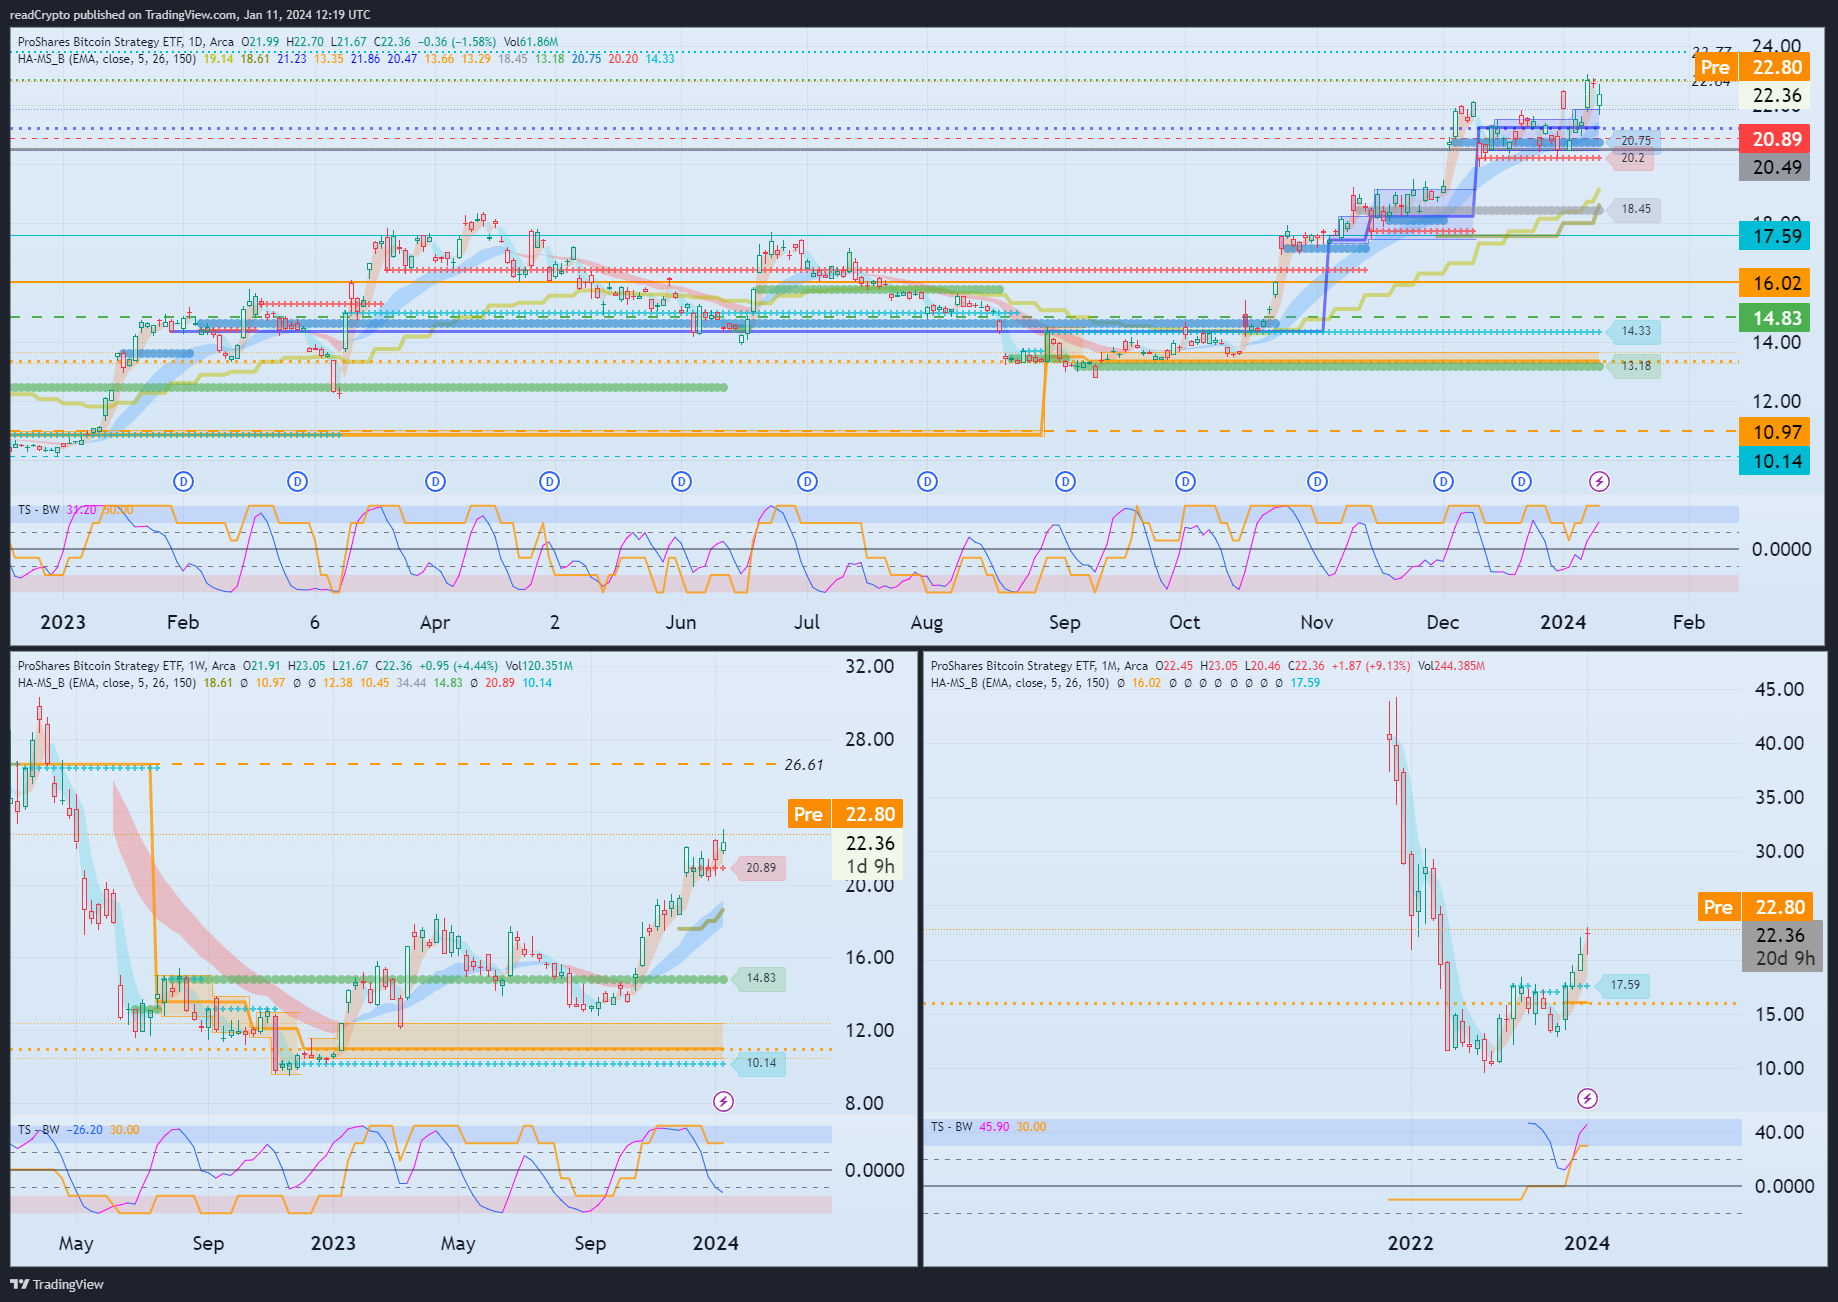Click the HA-MS_B indicator legend on weekly chart
The image size is (1838, 1302).
[107, 683]
